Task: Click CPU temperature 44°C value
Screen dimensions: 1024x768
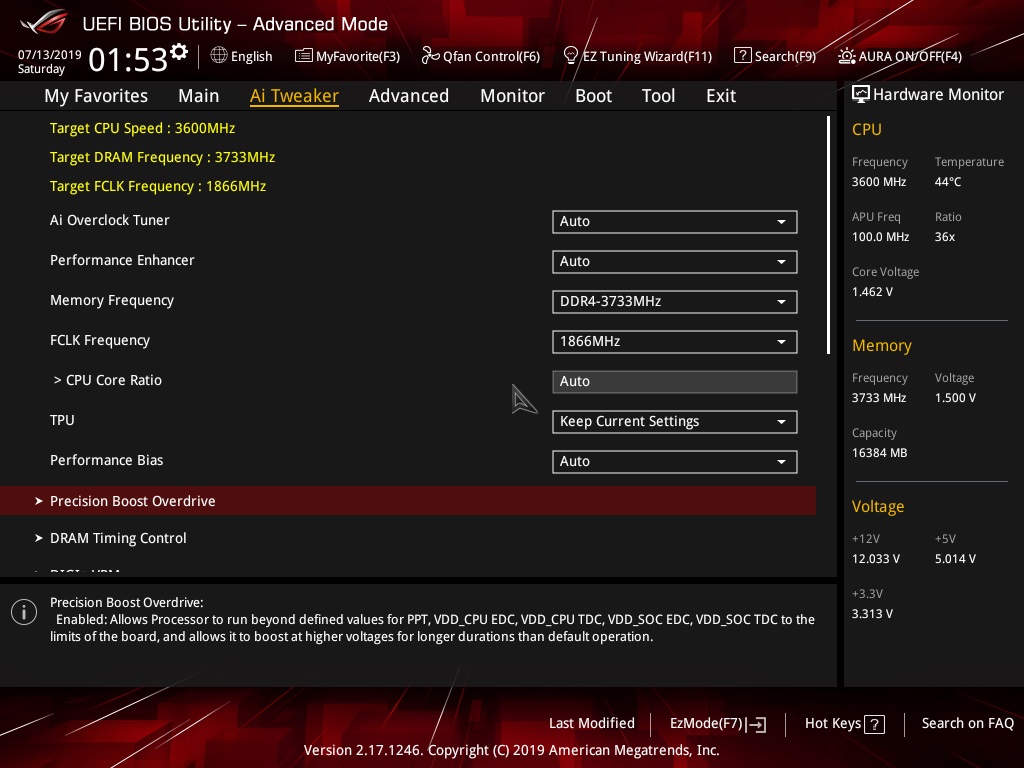Action: (x=948, y=182)
